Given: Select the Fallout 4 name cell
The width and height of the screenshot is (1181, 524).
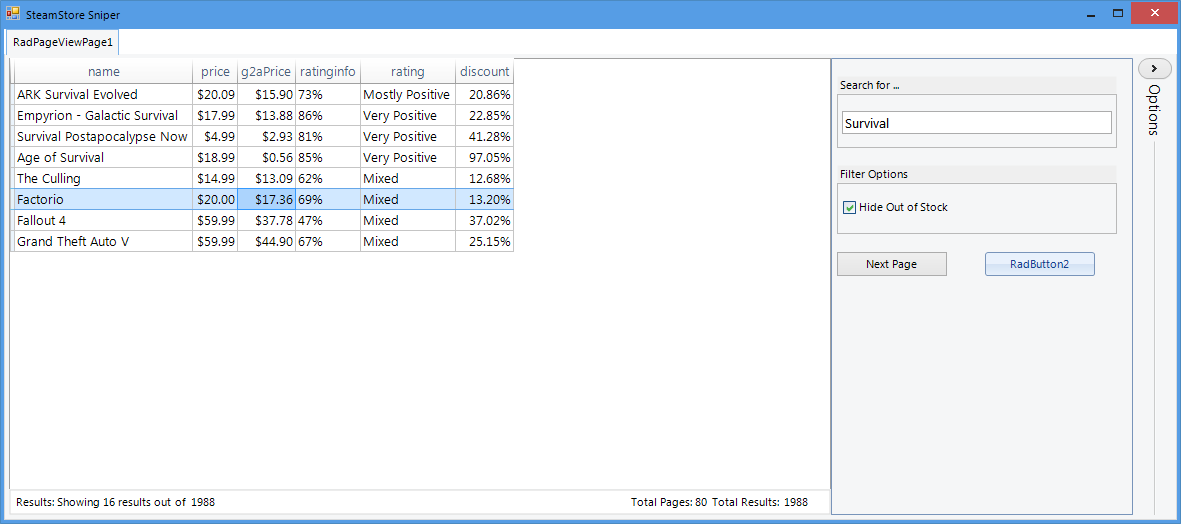Looking at the screenshot, I should (x=104, y=221).
